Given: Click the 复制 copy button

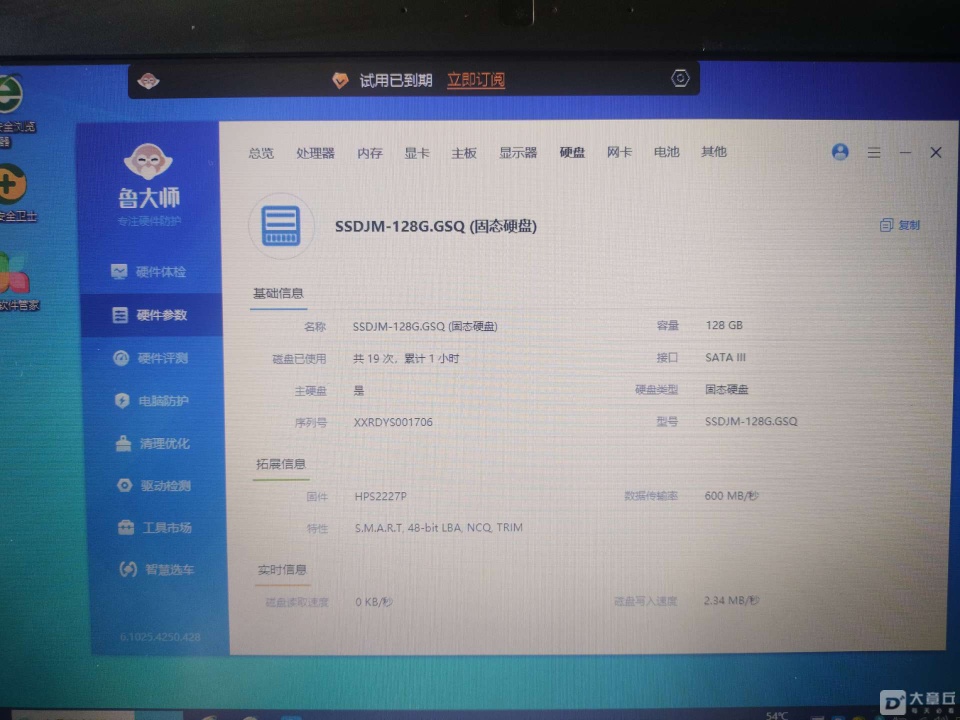Looking at the screenshot, I should coord(899,225).
